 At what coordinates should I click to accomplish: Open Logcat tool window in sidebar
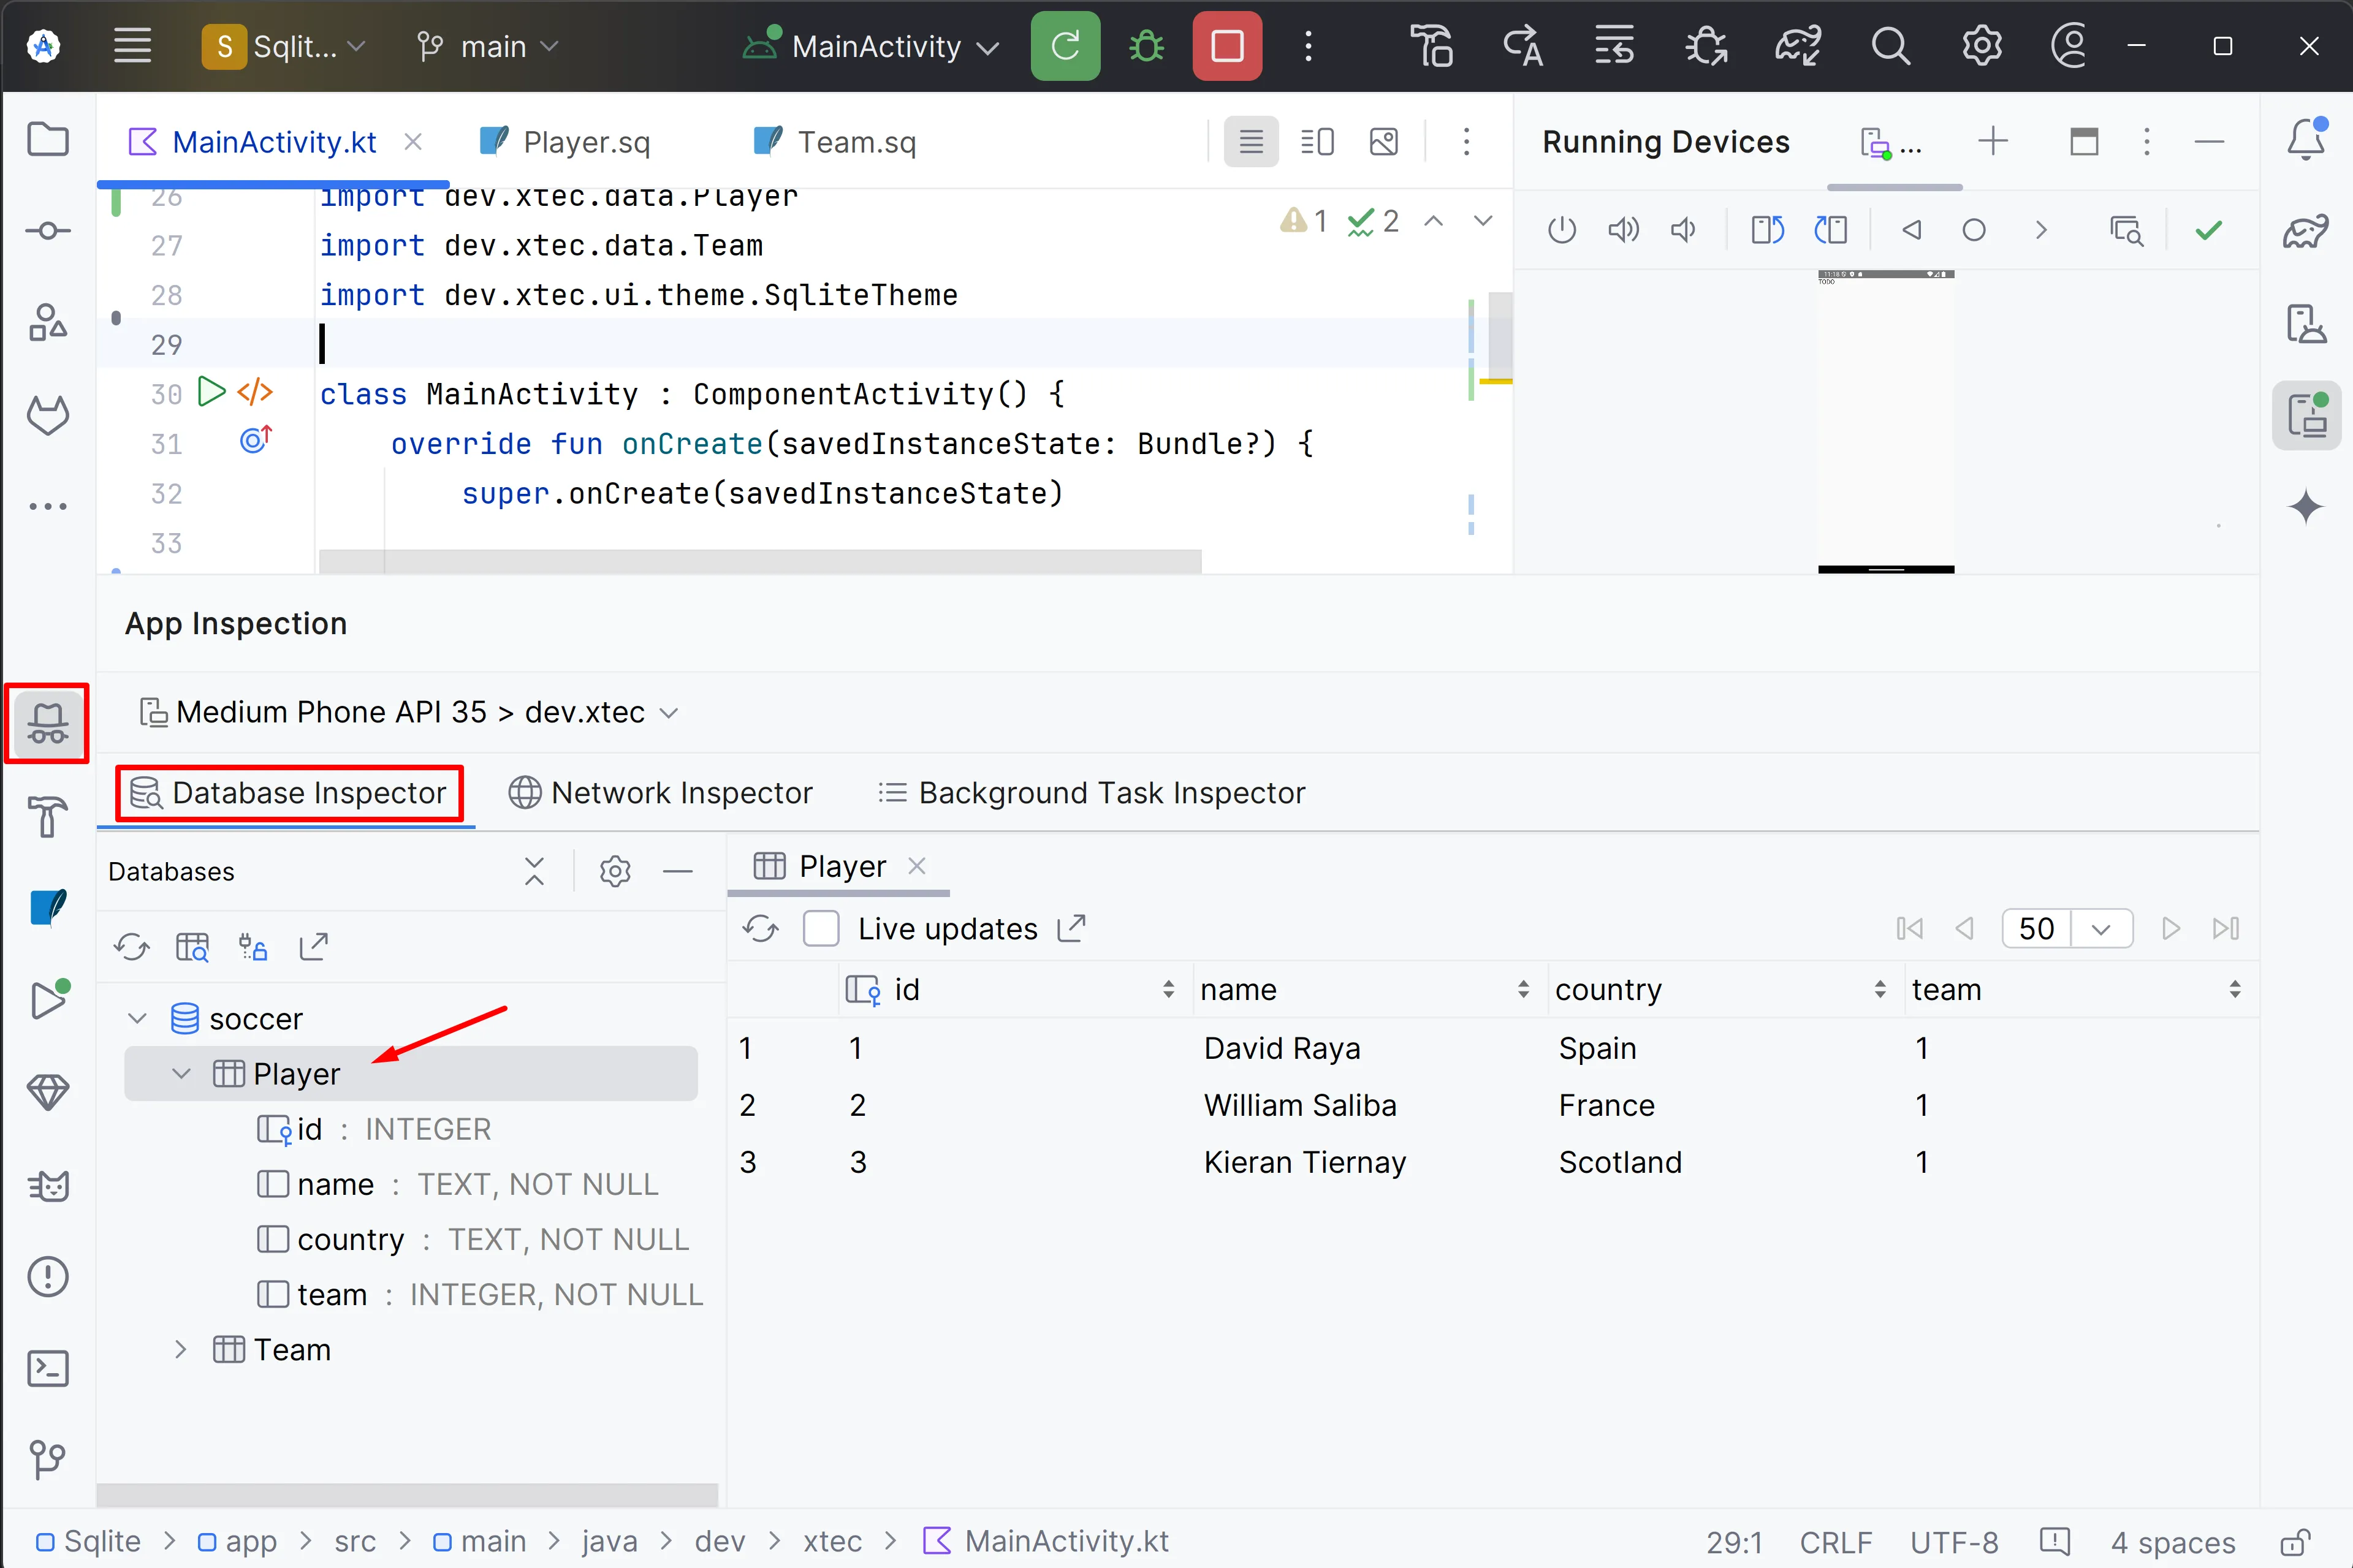47,1186
